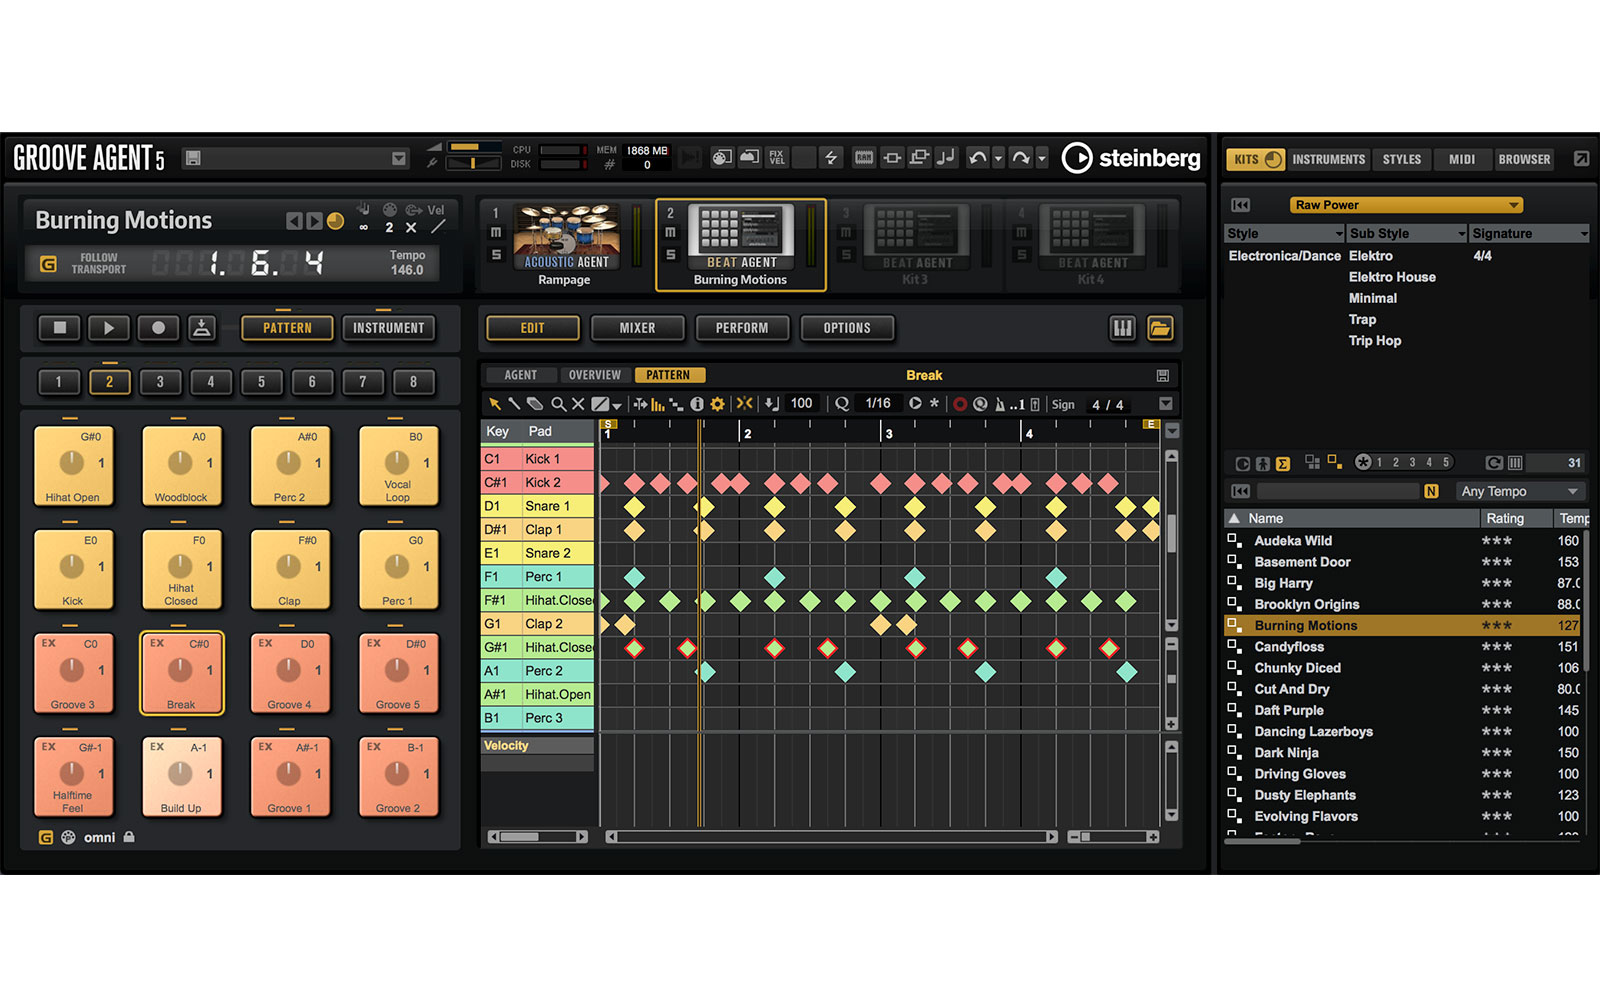Select the draw pencil tool in pattern editor

(x=514, y=404)
